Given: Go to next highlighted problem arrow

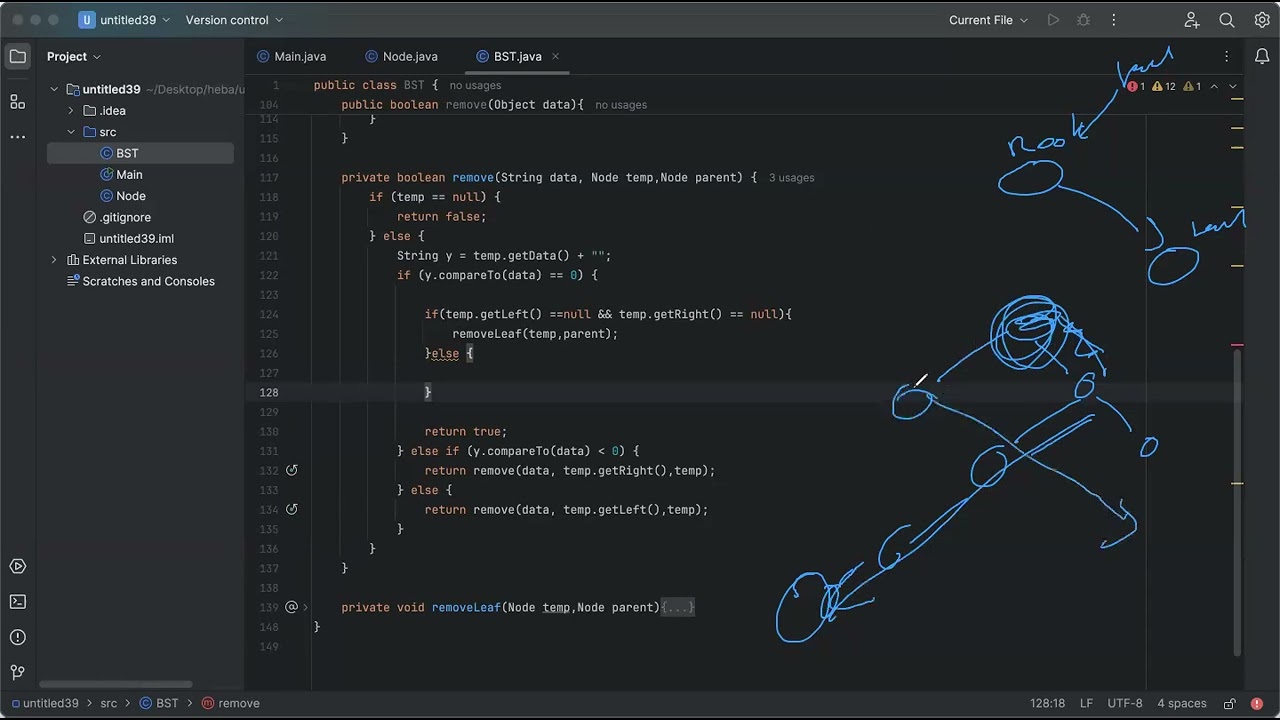Looking at the screenshot, I should point(1233,87).
